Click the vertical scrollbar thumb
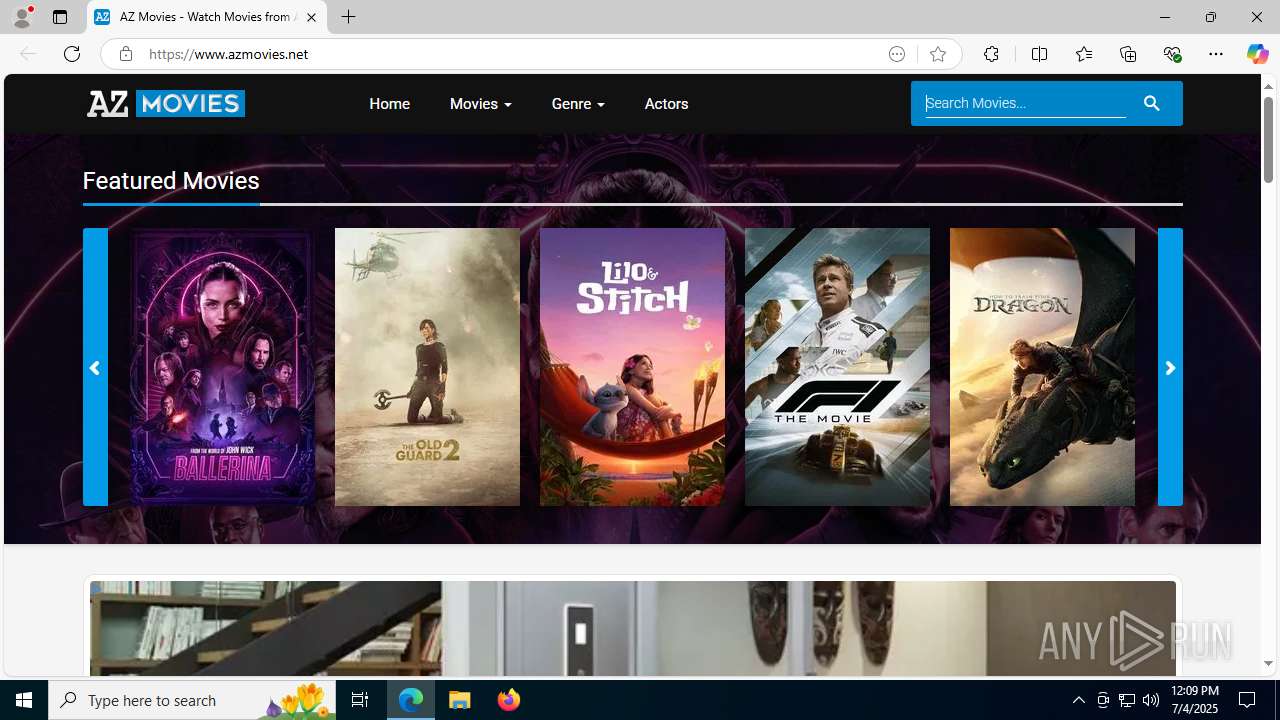Image resolution: width=1280 pixels, height=720 pixels. pos(1268,139)
